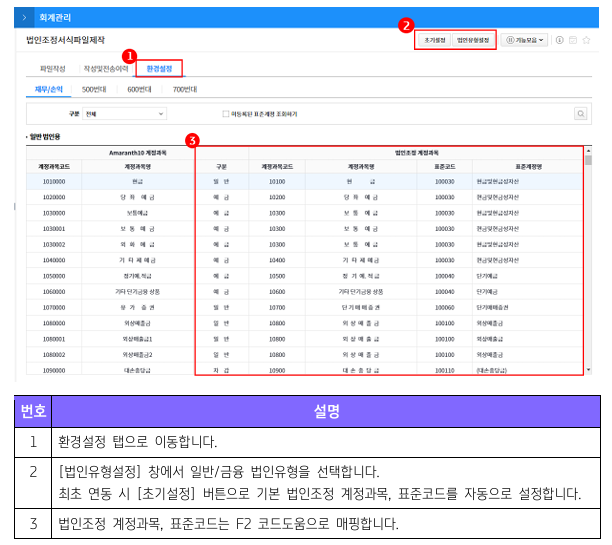This screenshot has width=612, height=545.
Task: Select account code cell 1040000
Action: [x=54, y=260]
